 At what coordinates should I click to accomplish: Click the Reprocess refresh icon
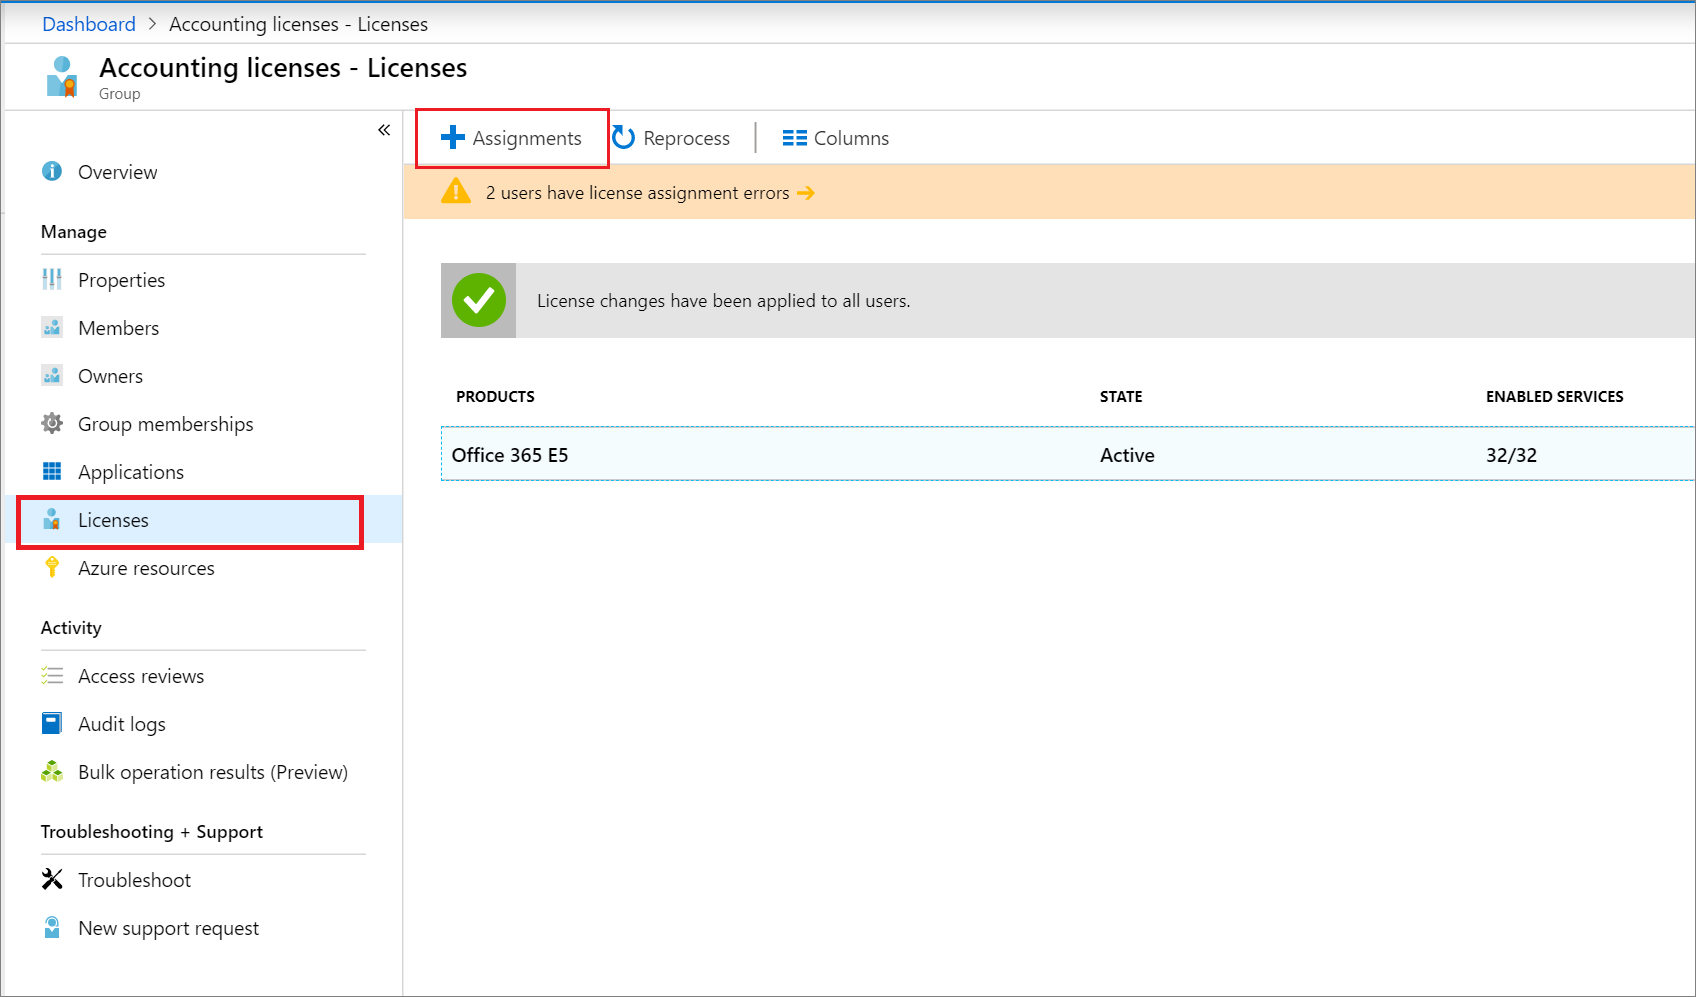pos(624,137)
